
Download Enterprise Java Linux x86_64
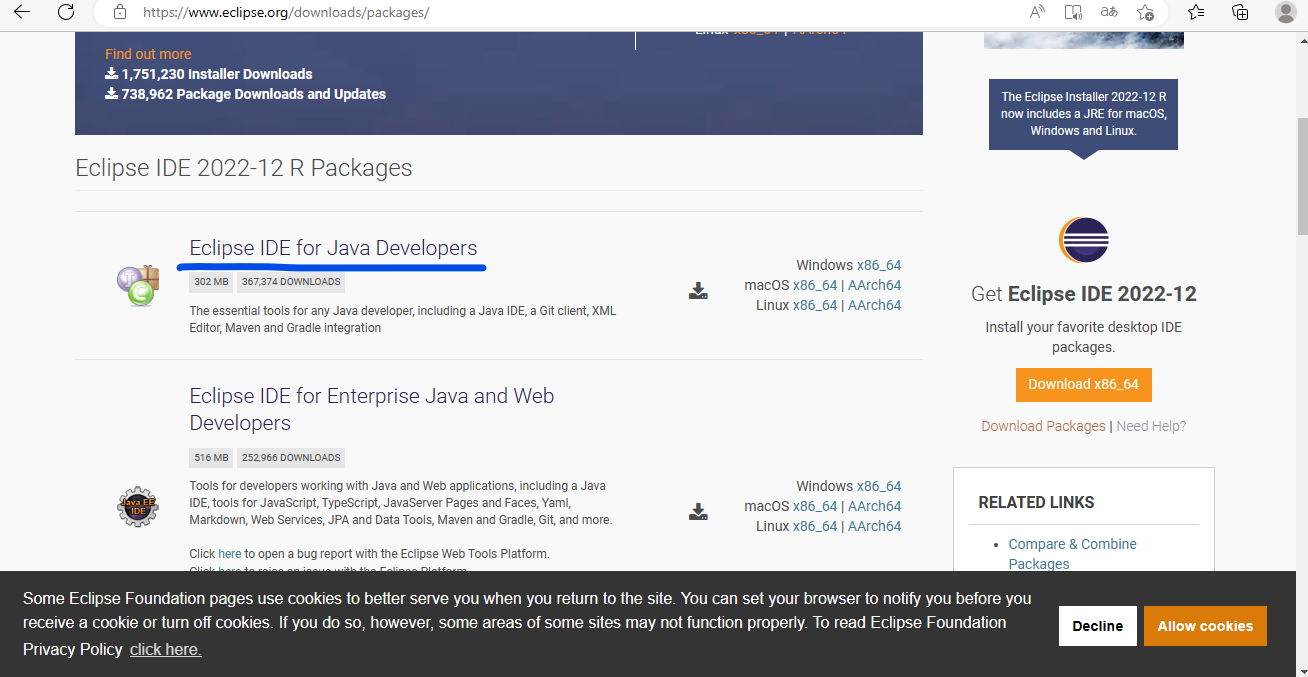[x=815, y=526]
